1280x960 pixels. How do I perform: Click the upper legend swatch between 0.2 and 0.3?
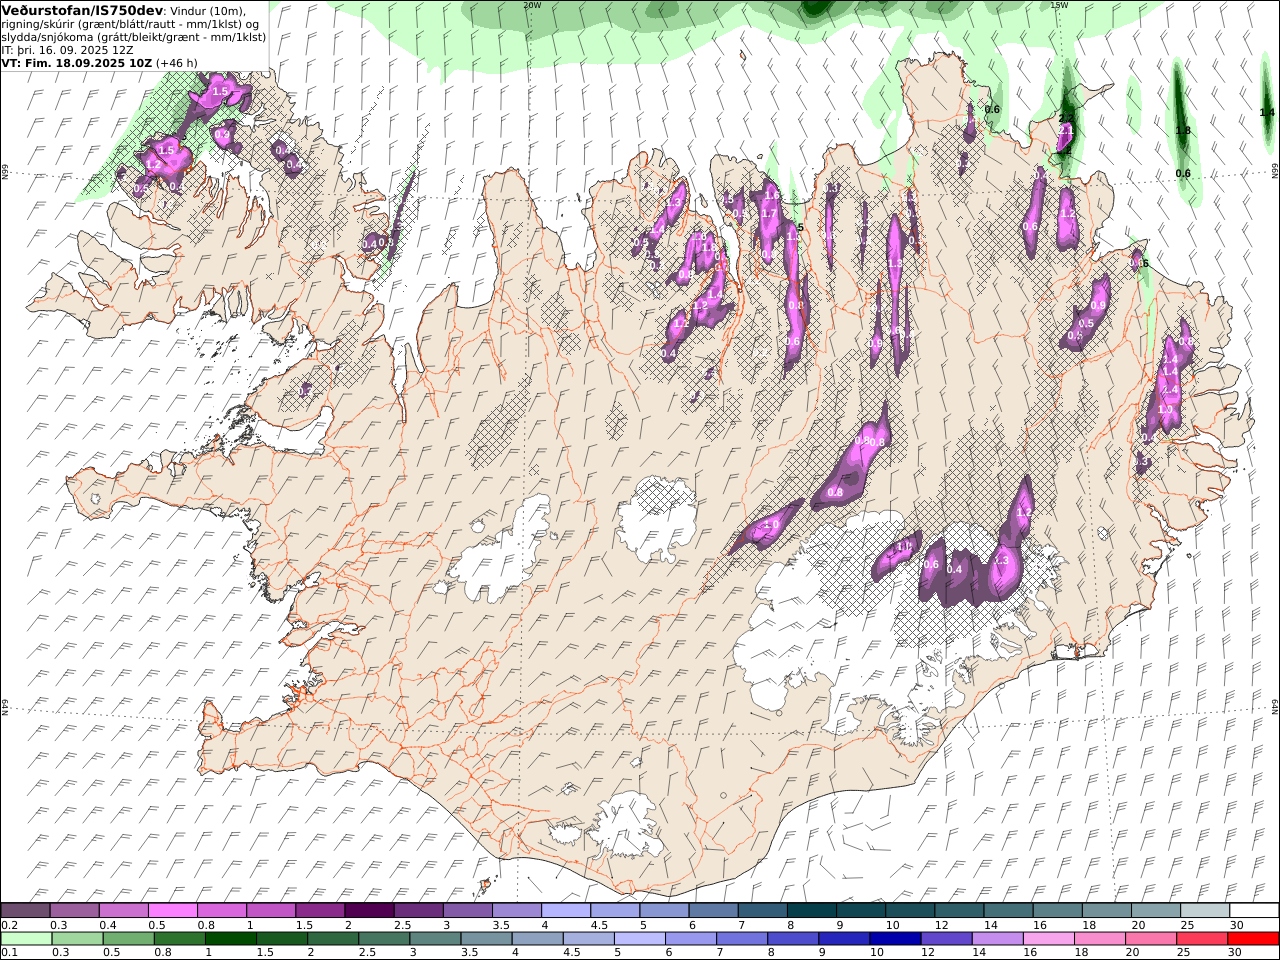pos(26,911)
